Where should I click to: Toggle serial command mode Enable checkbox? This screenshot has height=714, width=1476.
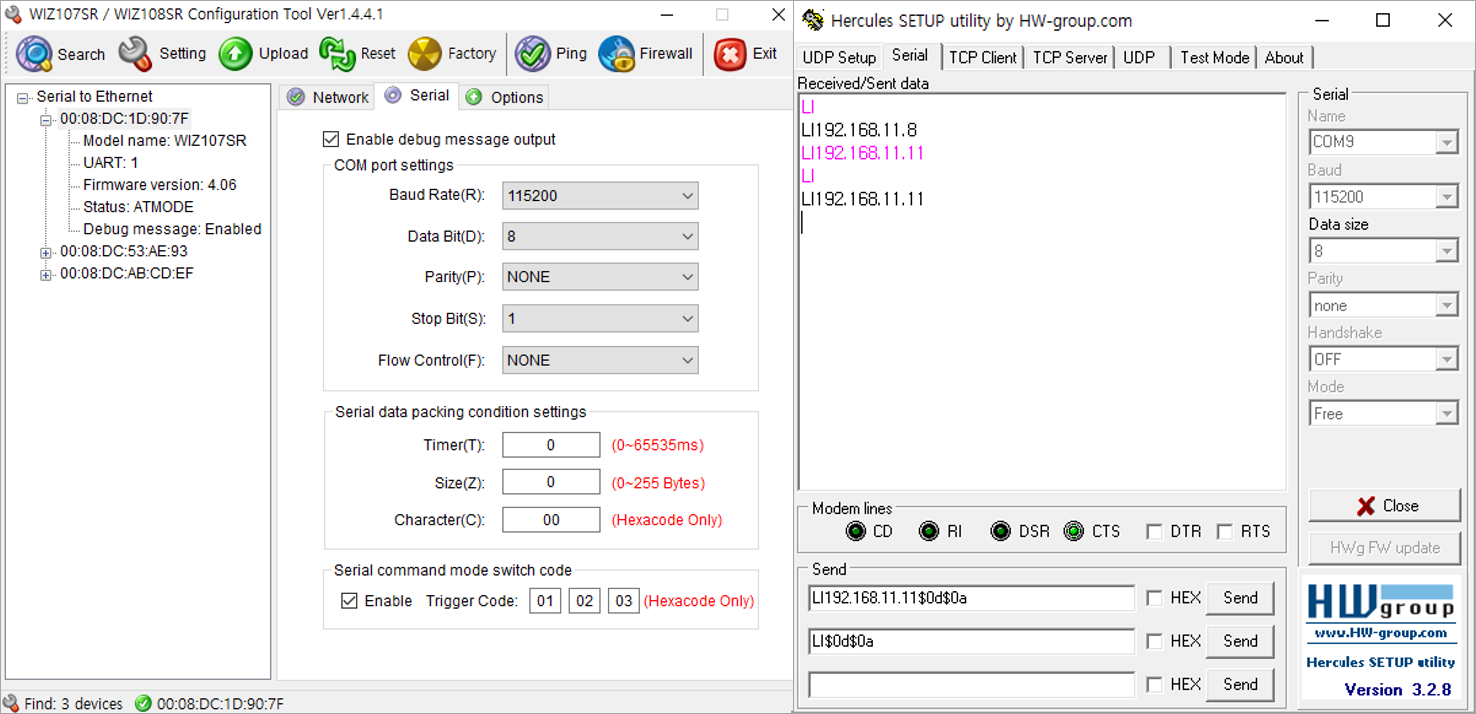pyautogui.click(x=349, y=601)
